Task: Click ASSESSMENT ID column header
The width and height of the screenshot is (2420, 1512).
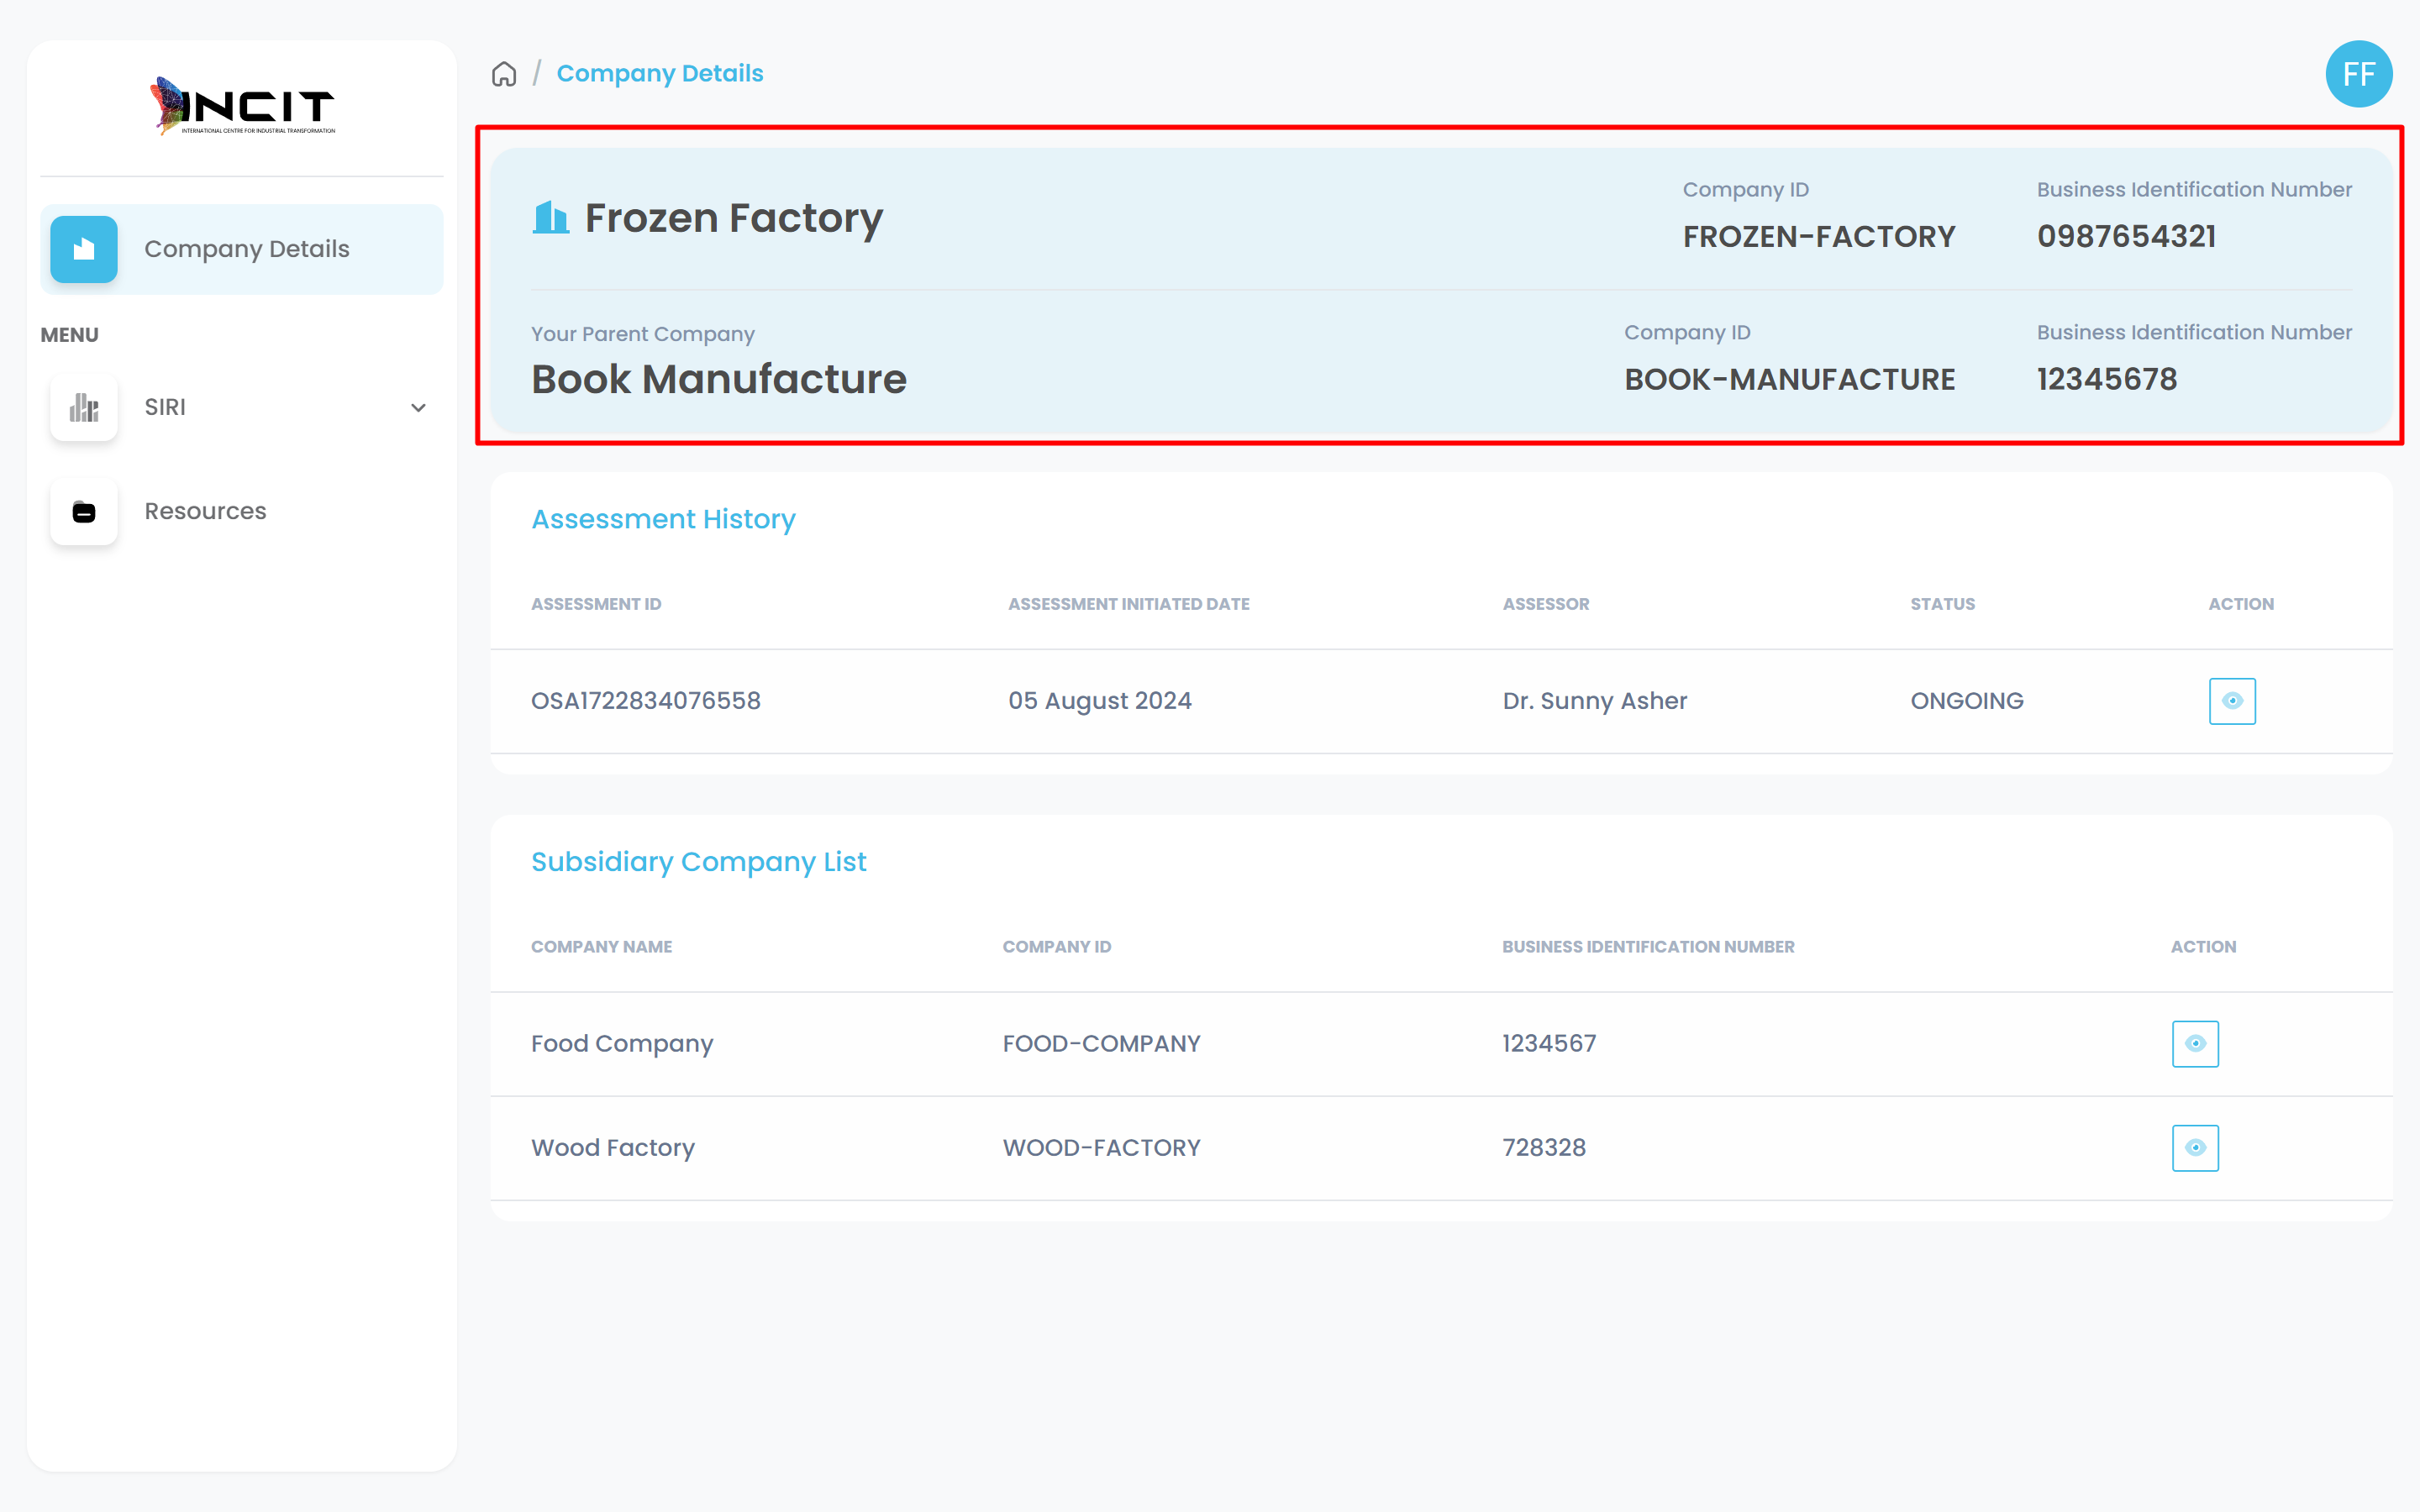Action: point(596,604)
